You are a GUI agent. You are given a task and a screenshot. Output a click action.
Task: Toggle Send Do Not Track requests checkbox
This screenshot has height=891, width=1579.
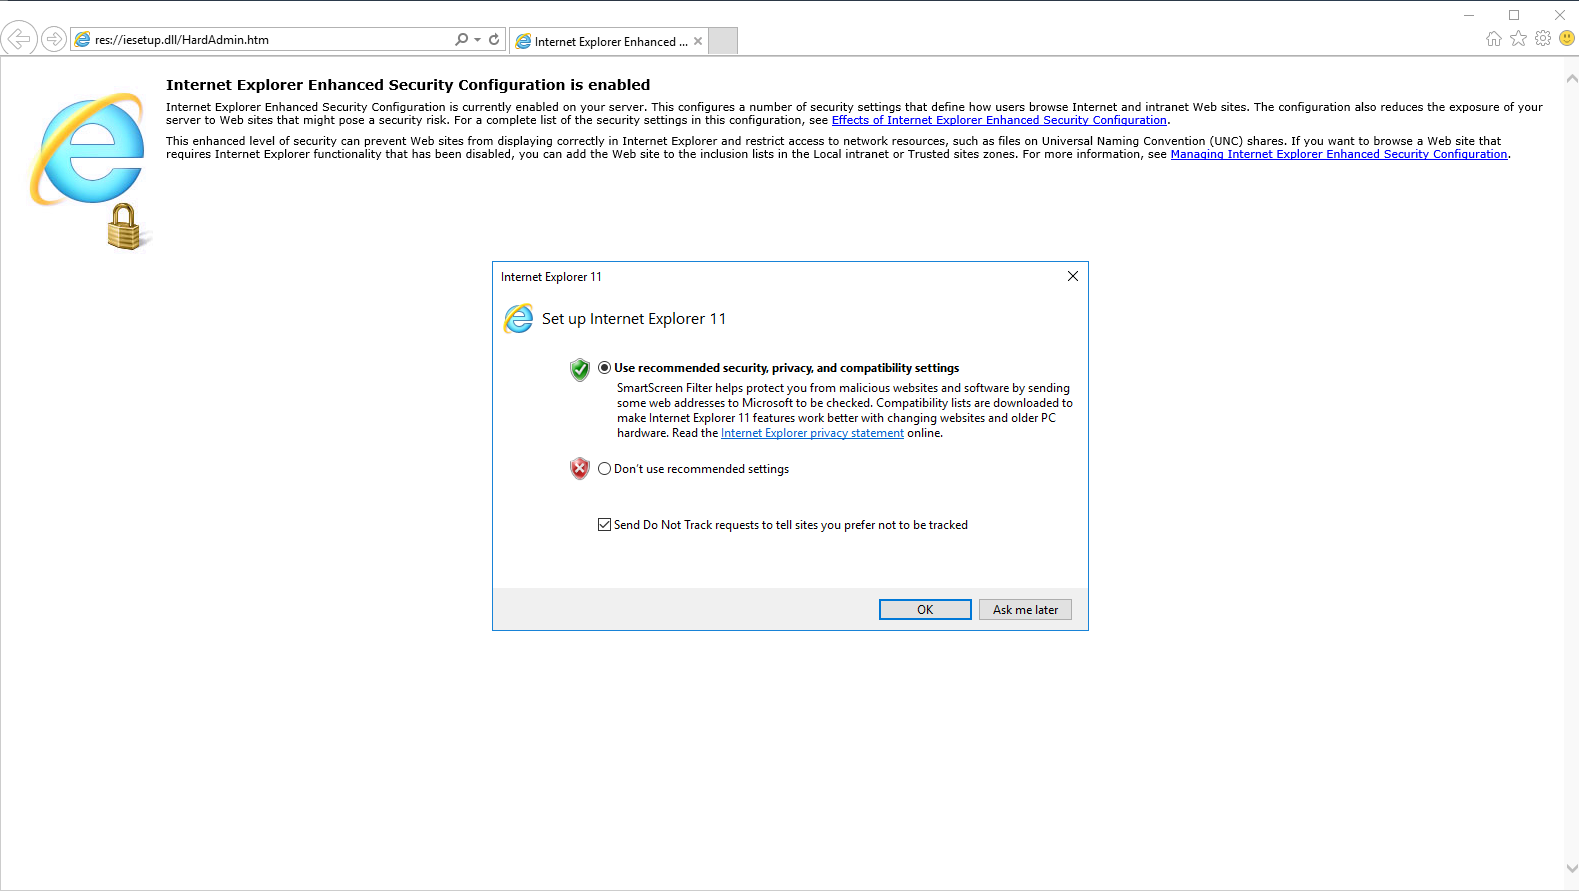click(x=604, y=525)
